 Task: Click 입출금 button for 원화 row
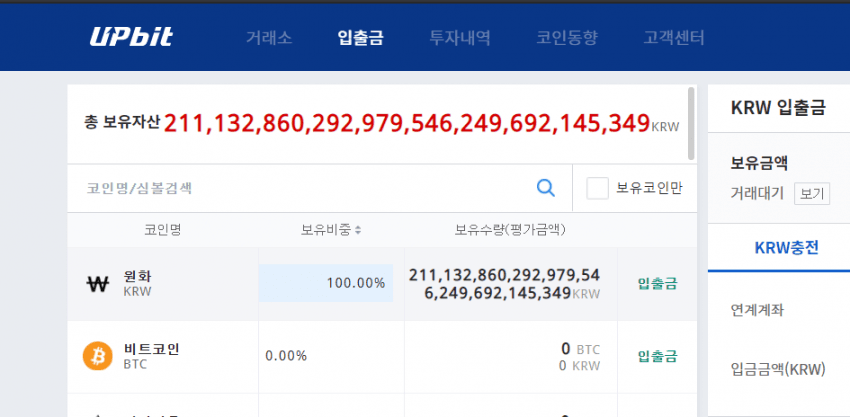pos(657,283)
